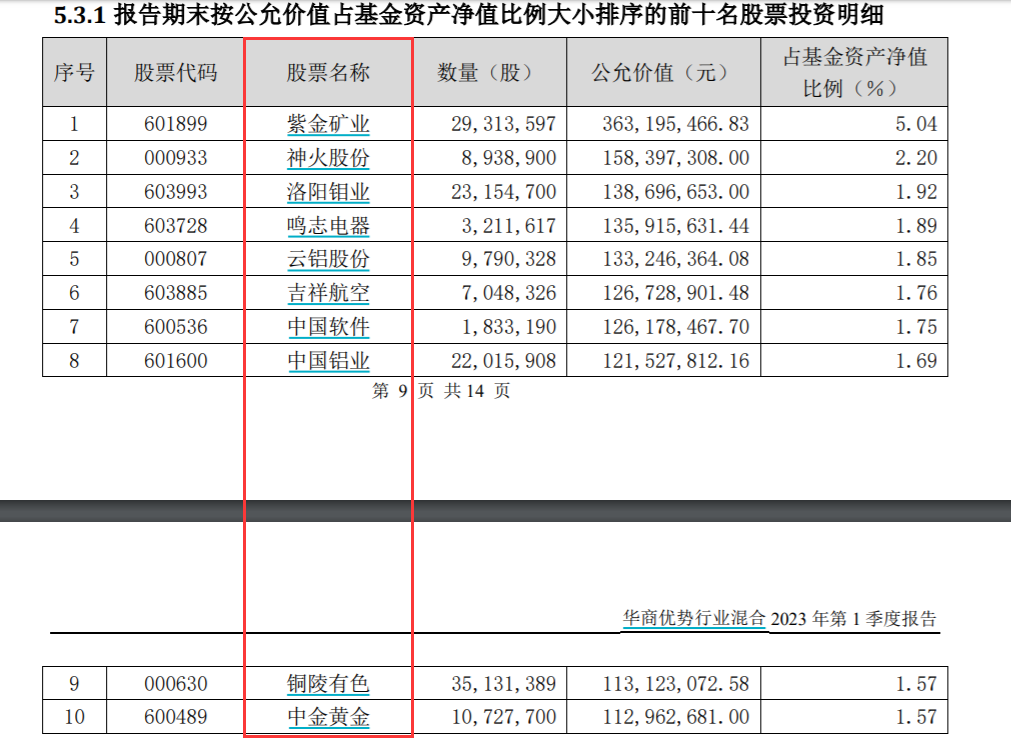
Task: Select the quantity 8,938,900
Action: click(509, 158)
